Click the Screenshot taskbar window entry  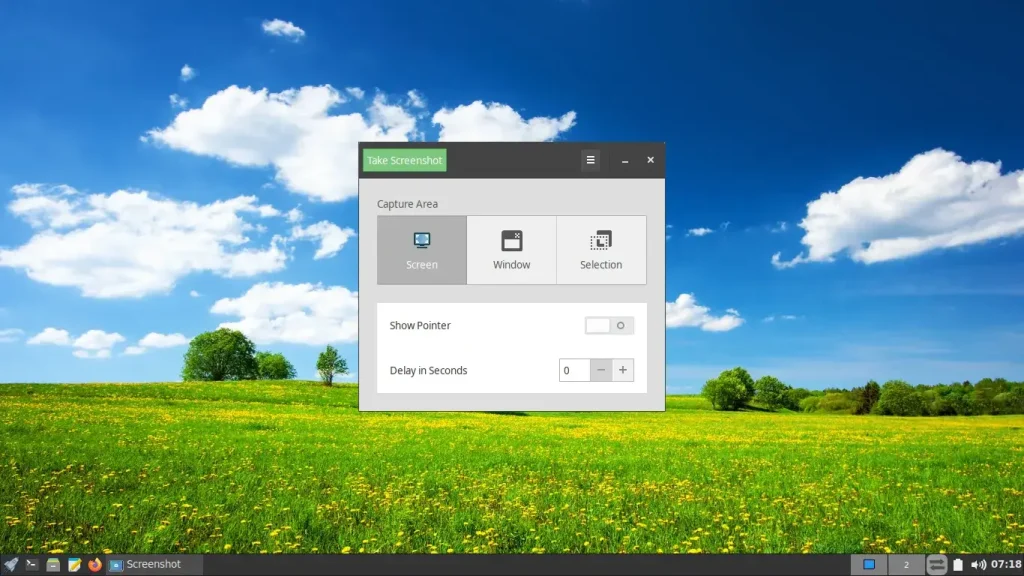click(x=154, y=564)
